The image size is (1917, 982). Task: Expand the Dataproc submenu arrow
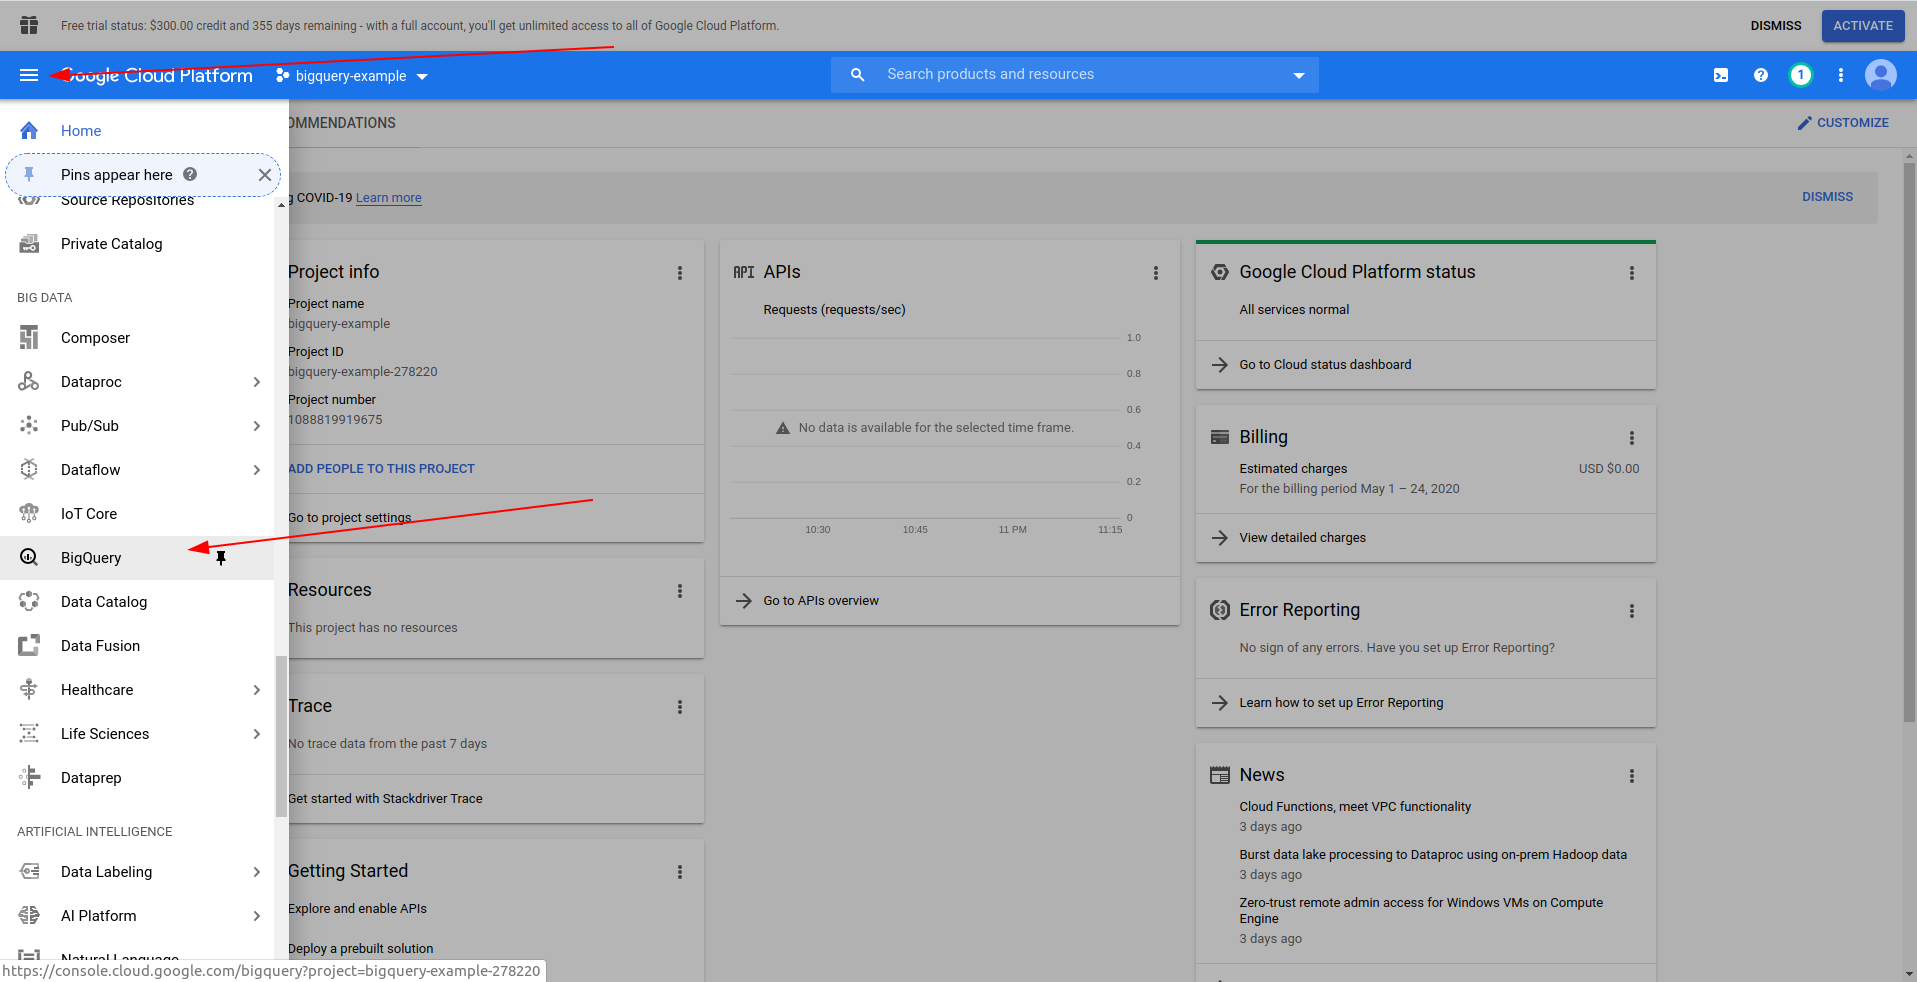point(257,382)
